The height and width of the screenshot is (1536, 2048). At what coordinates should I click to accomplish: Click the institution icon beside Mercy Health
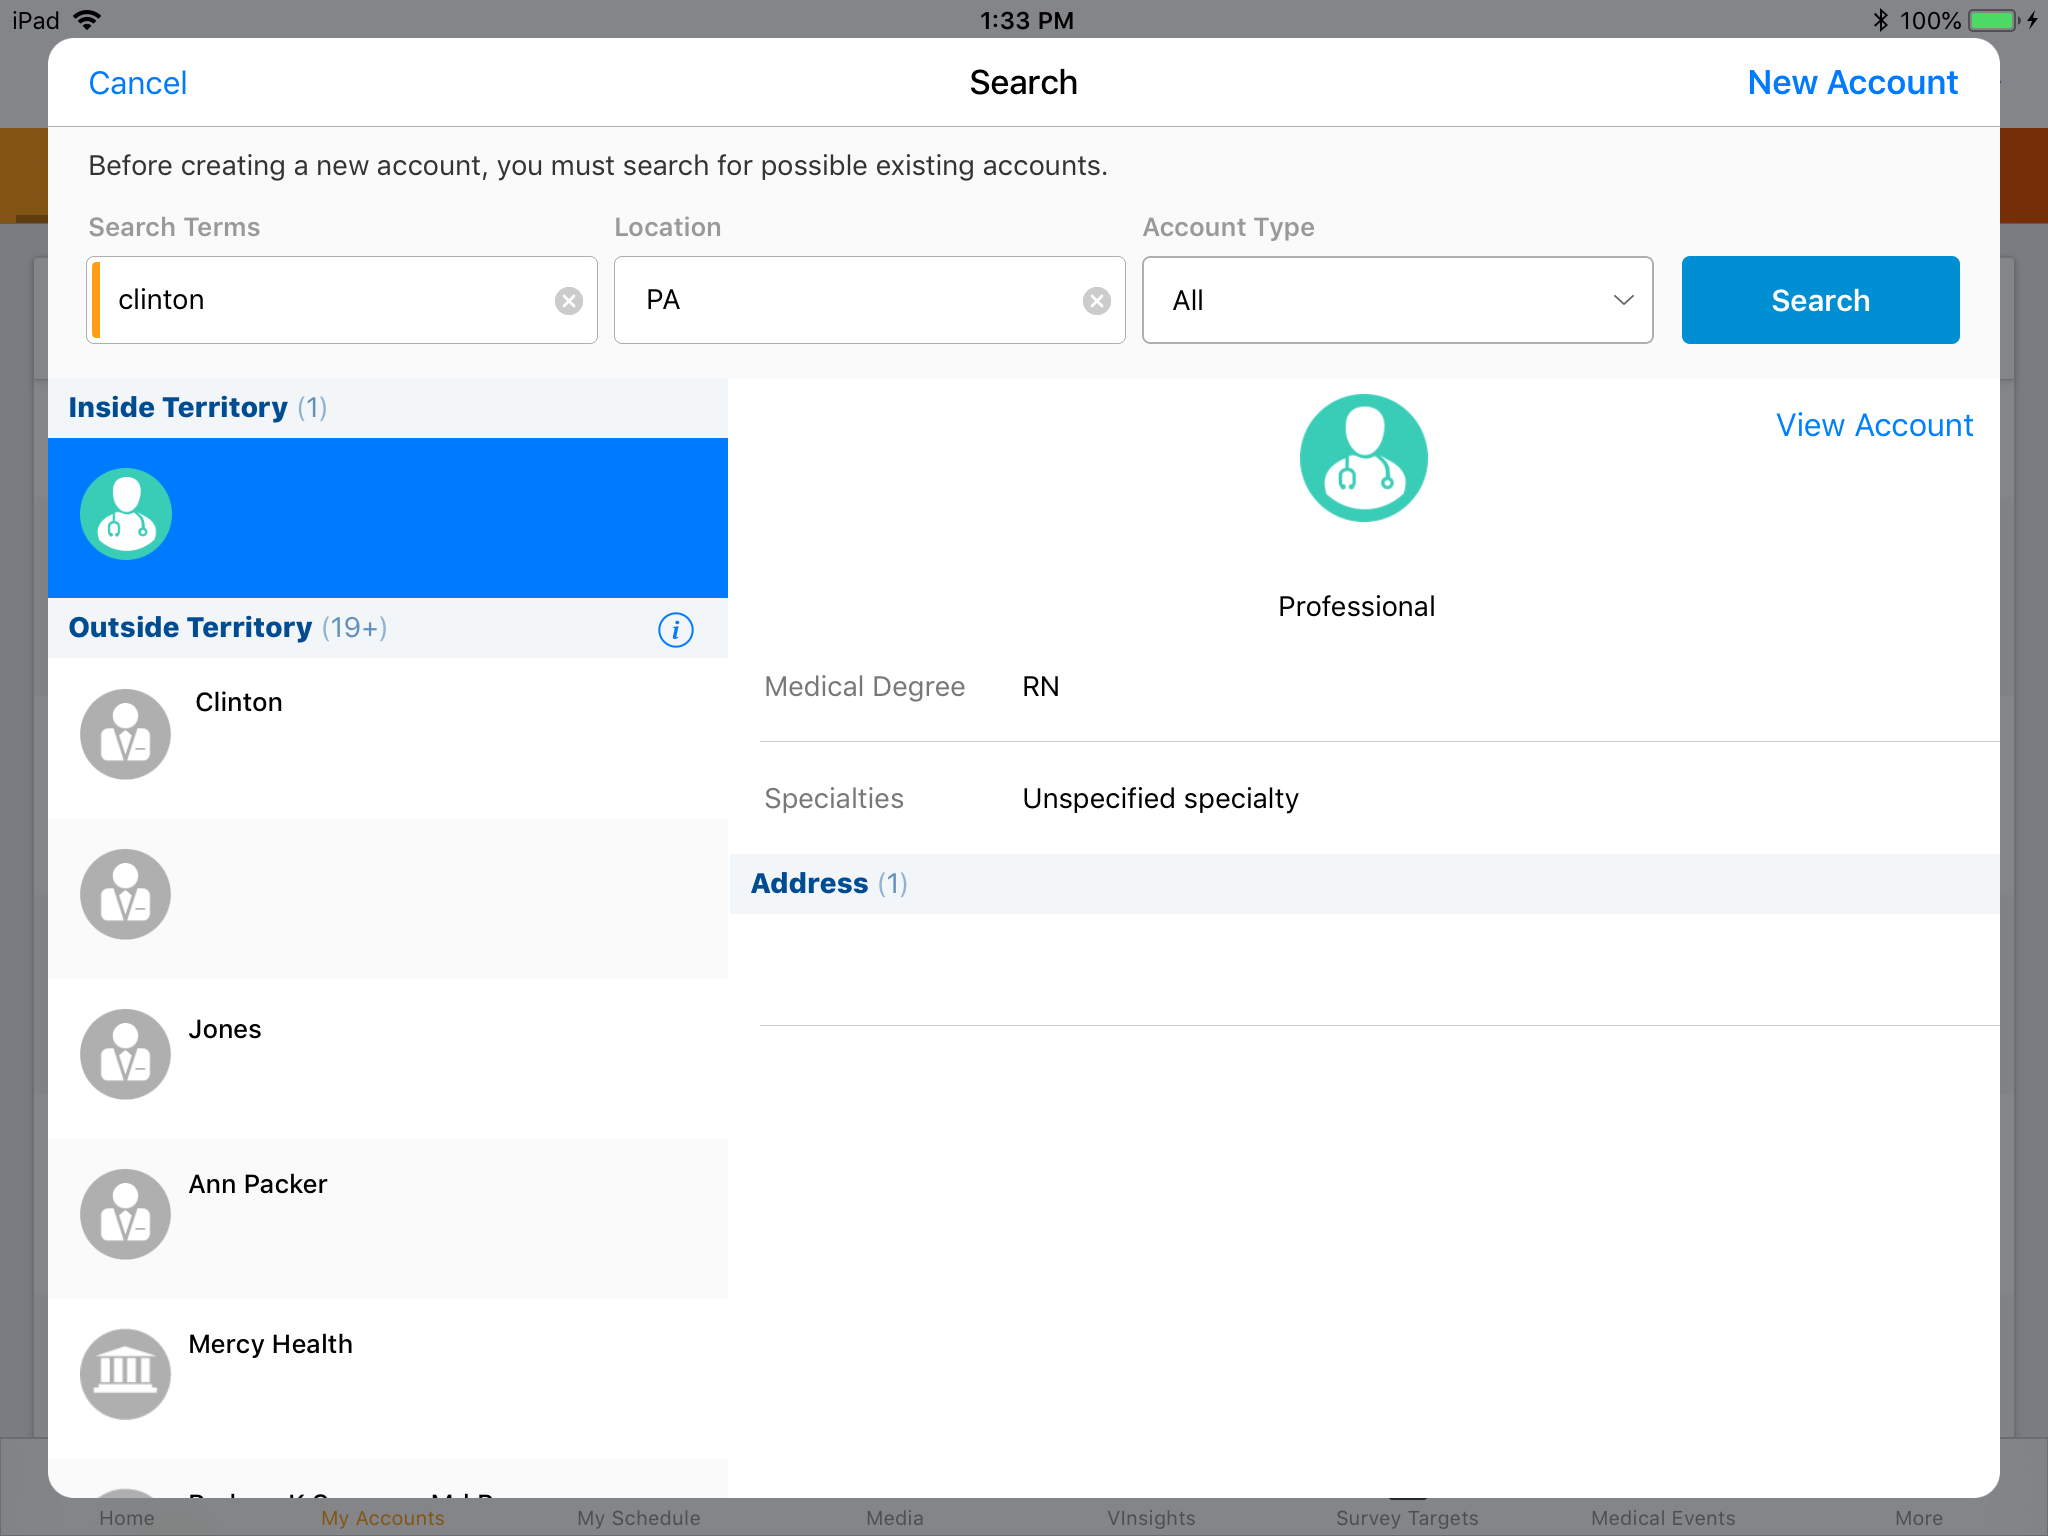[126, 1374]
